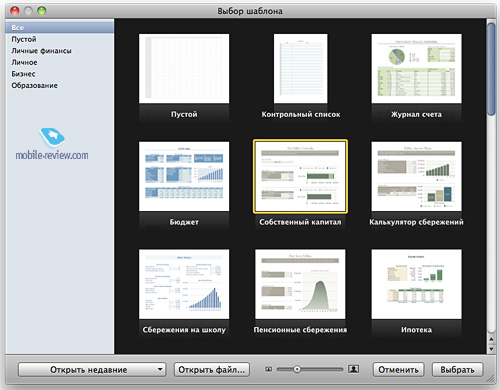This screenshot has height=390, width=500.
Task: Click the Выбрать button
Action: (457, 370)
